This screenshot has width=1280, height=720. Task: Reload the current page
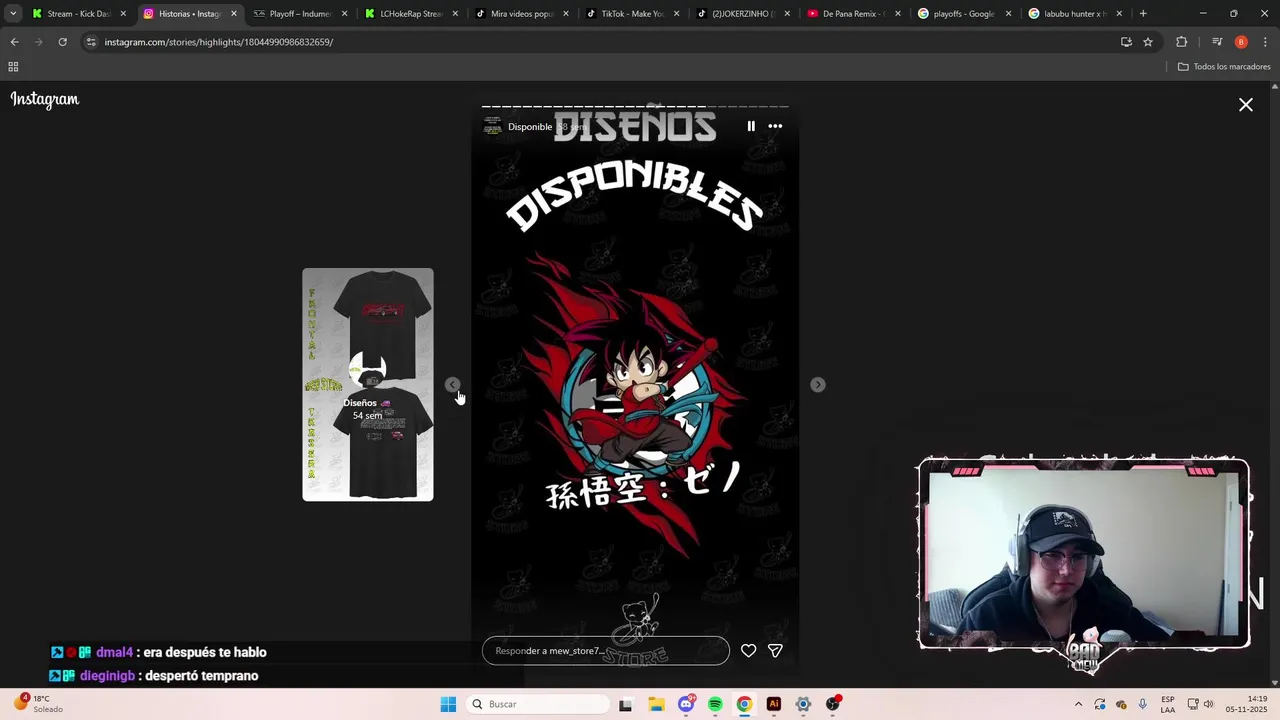coord(62,42)
